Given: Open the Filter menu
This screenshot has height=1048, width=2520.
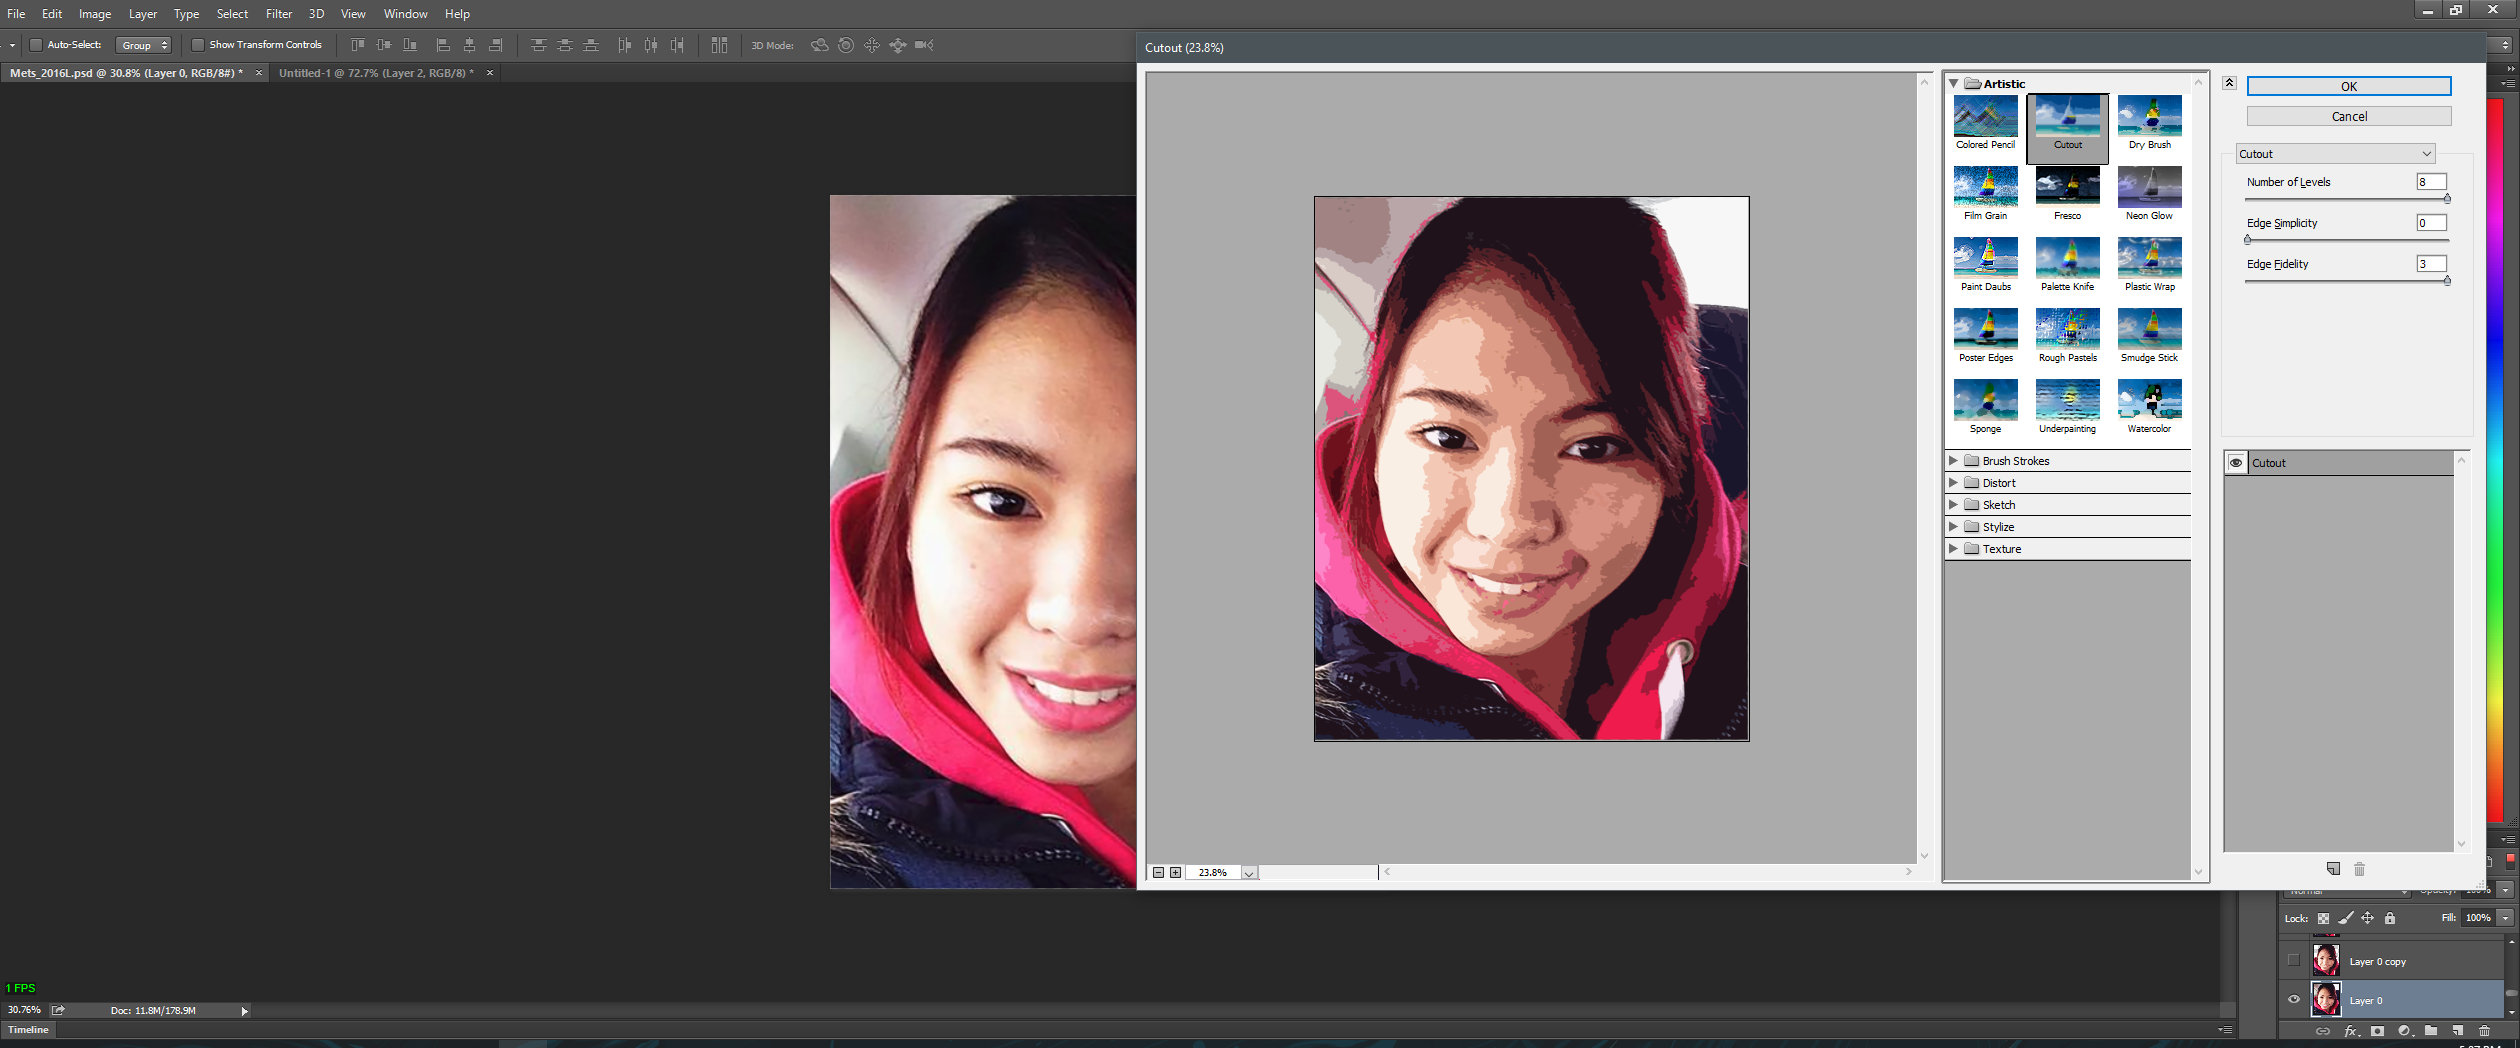Looking at the screenshot, I should [x=279, y=14].
